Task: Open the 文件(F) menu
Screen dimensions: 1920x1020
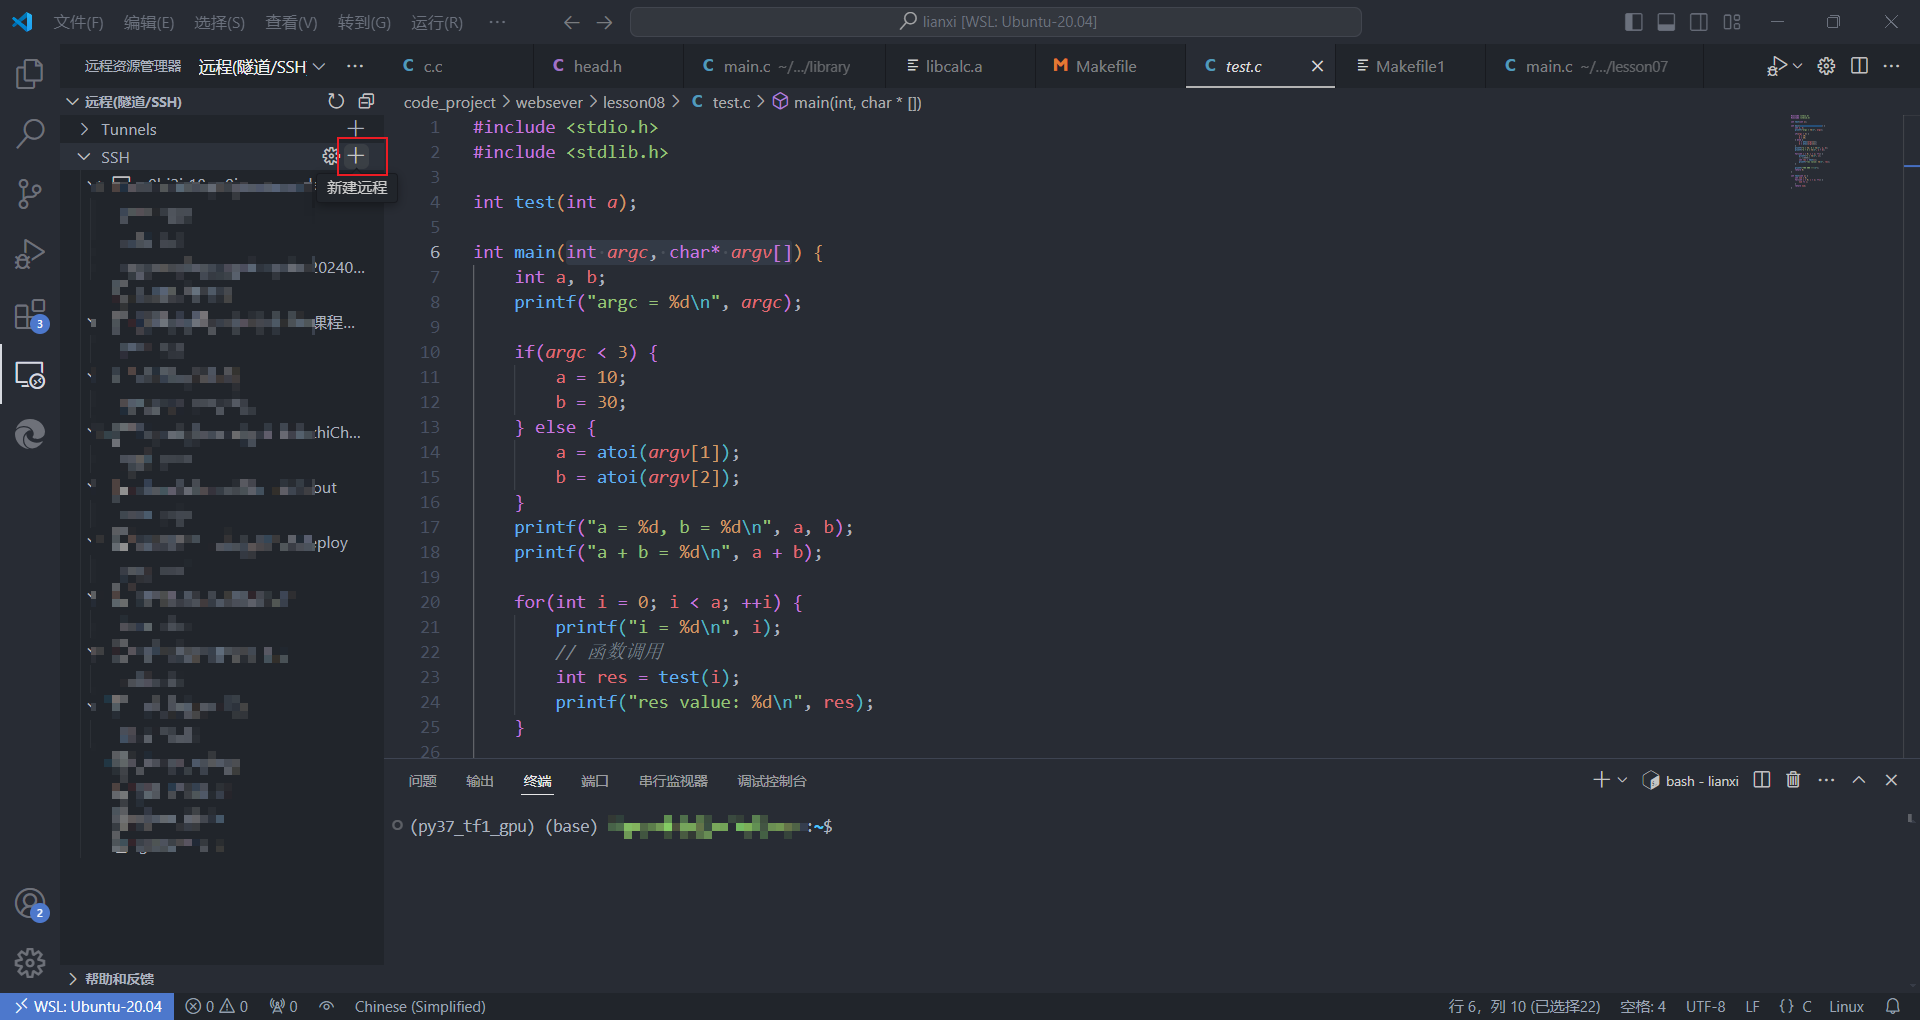Action: click(x=78, y=22)
